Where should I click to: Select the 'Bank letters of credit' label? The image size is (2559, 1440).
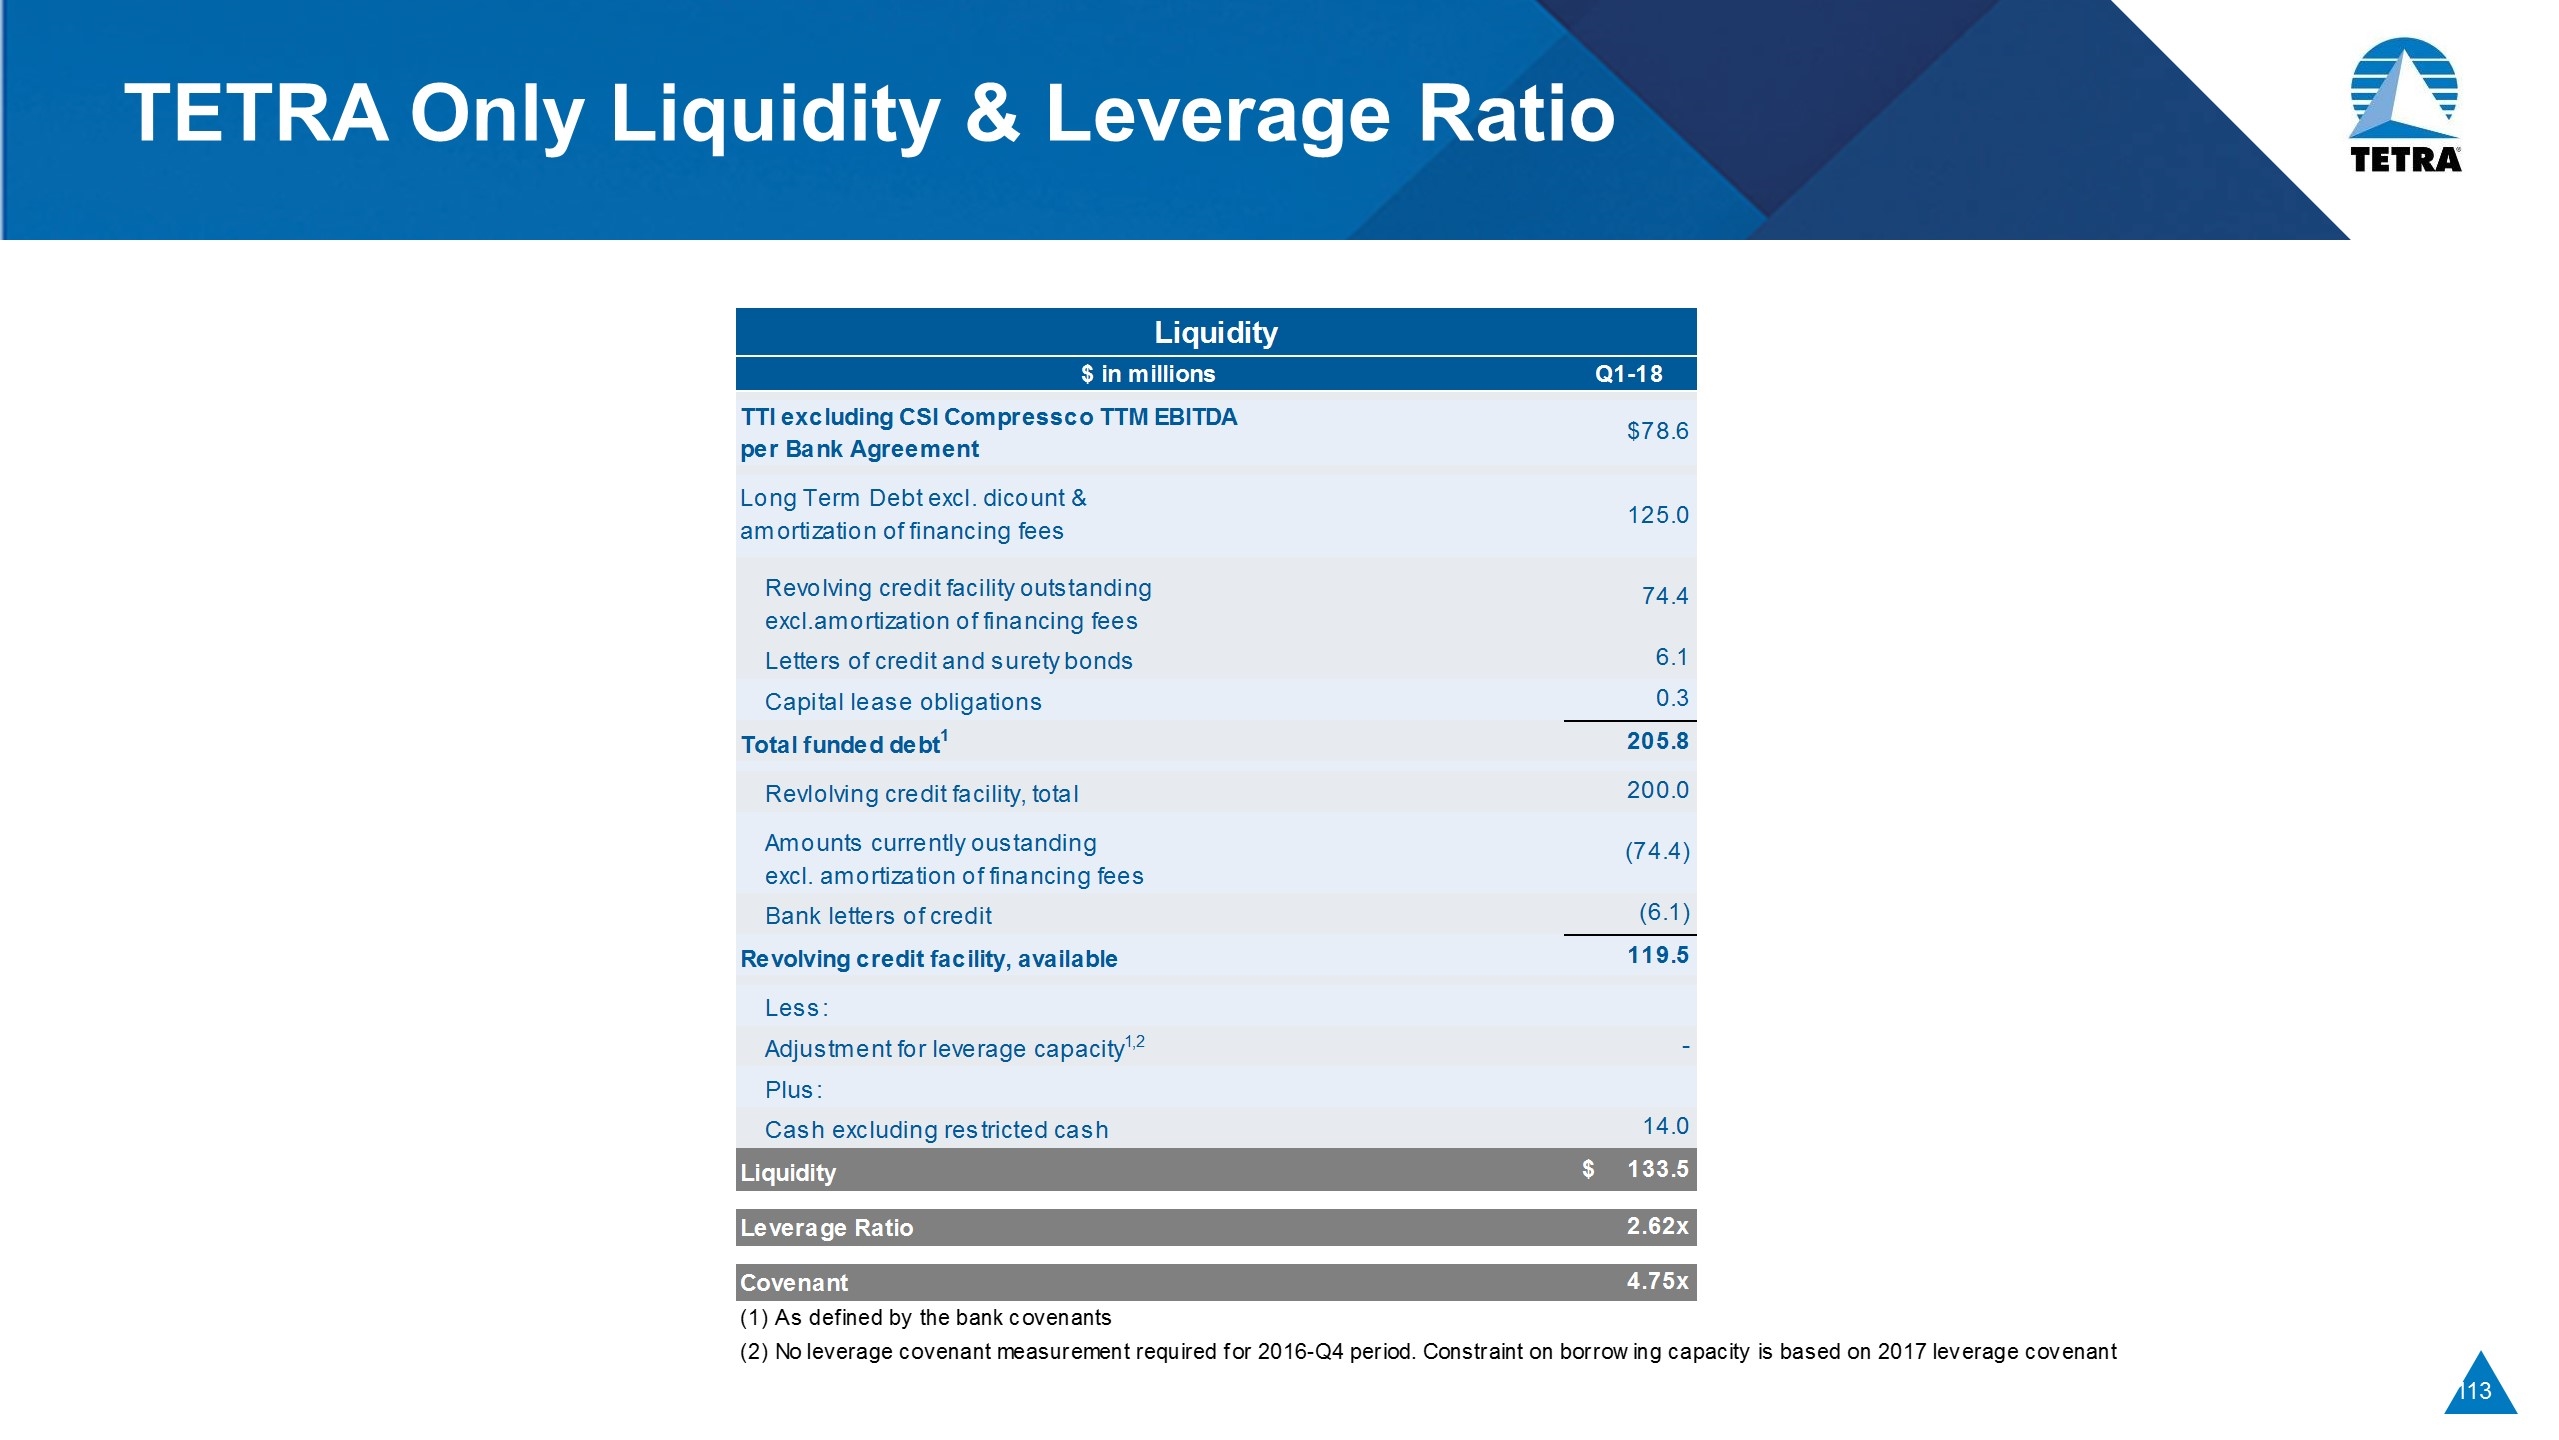[878, 916]
